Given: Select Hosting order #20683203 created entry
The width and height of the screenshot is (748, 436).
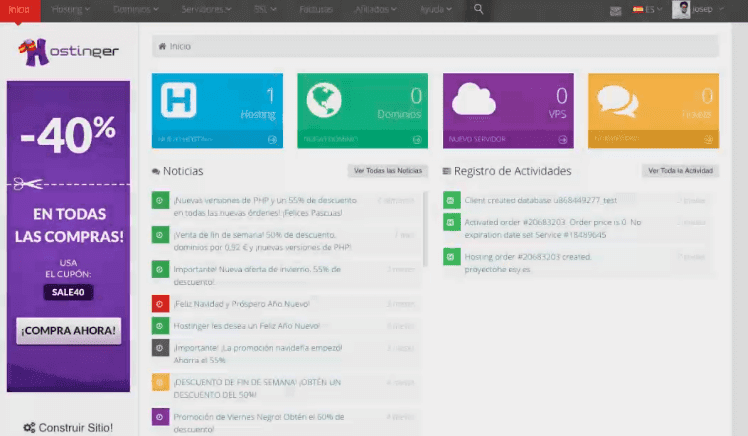Looking at the screenshot, I should click(528, 263).
